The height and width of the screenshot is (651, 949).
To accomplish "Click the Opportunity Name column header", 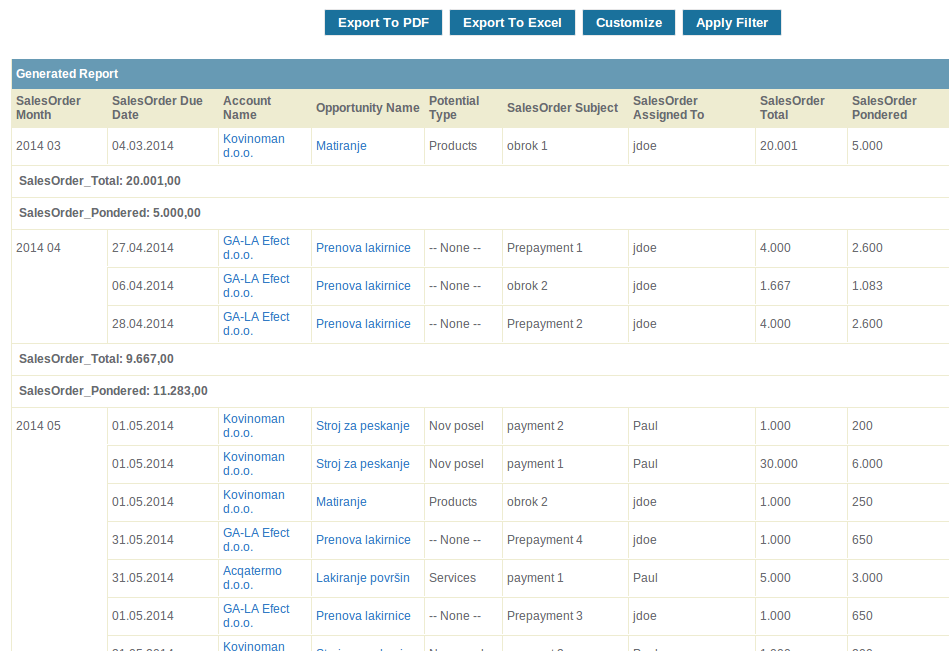I will tap(367, 108).
